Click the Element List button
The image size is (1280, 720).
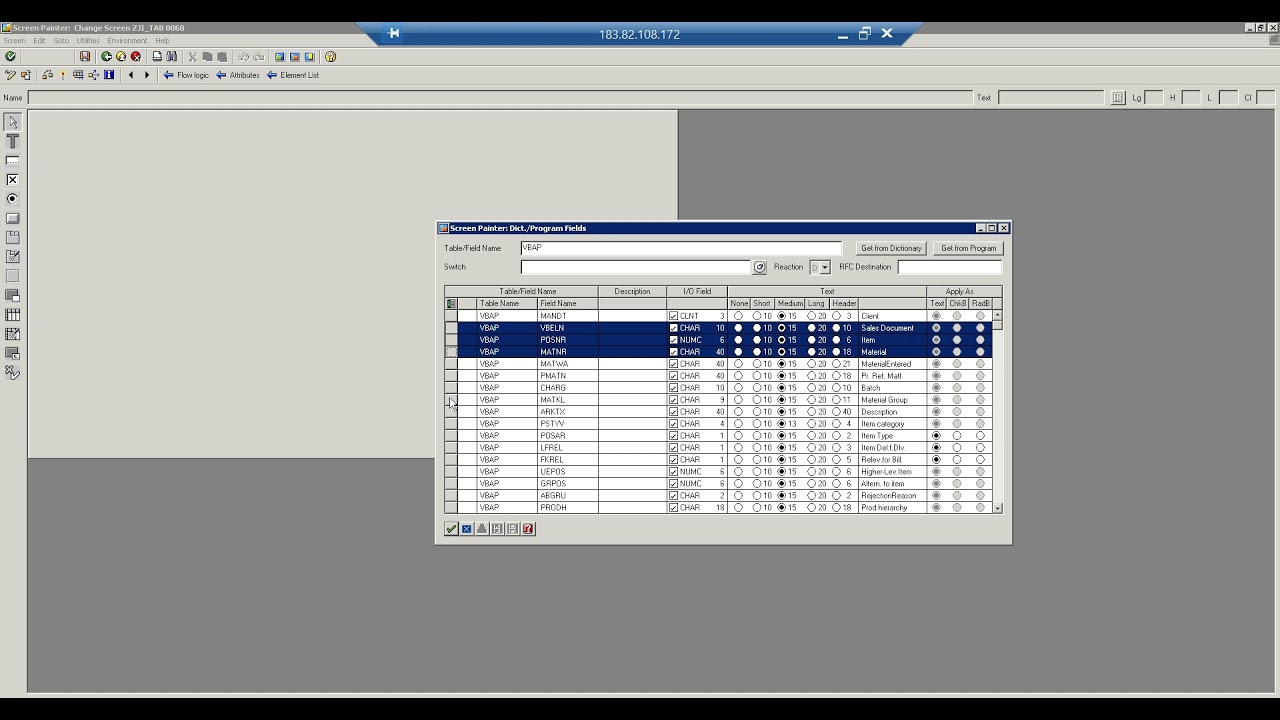293,75
